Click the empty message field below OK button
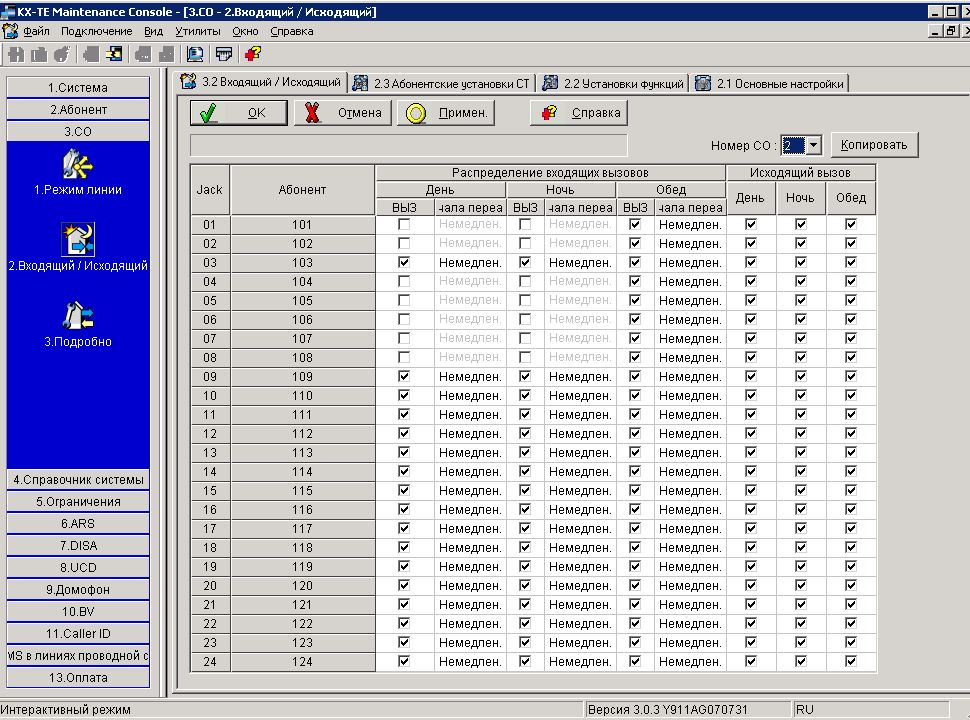Image resolution: width=970 pixels, height=720 pixels. coord(408,145)
